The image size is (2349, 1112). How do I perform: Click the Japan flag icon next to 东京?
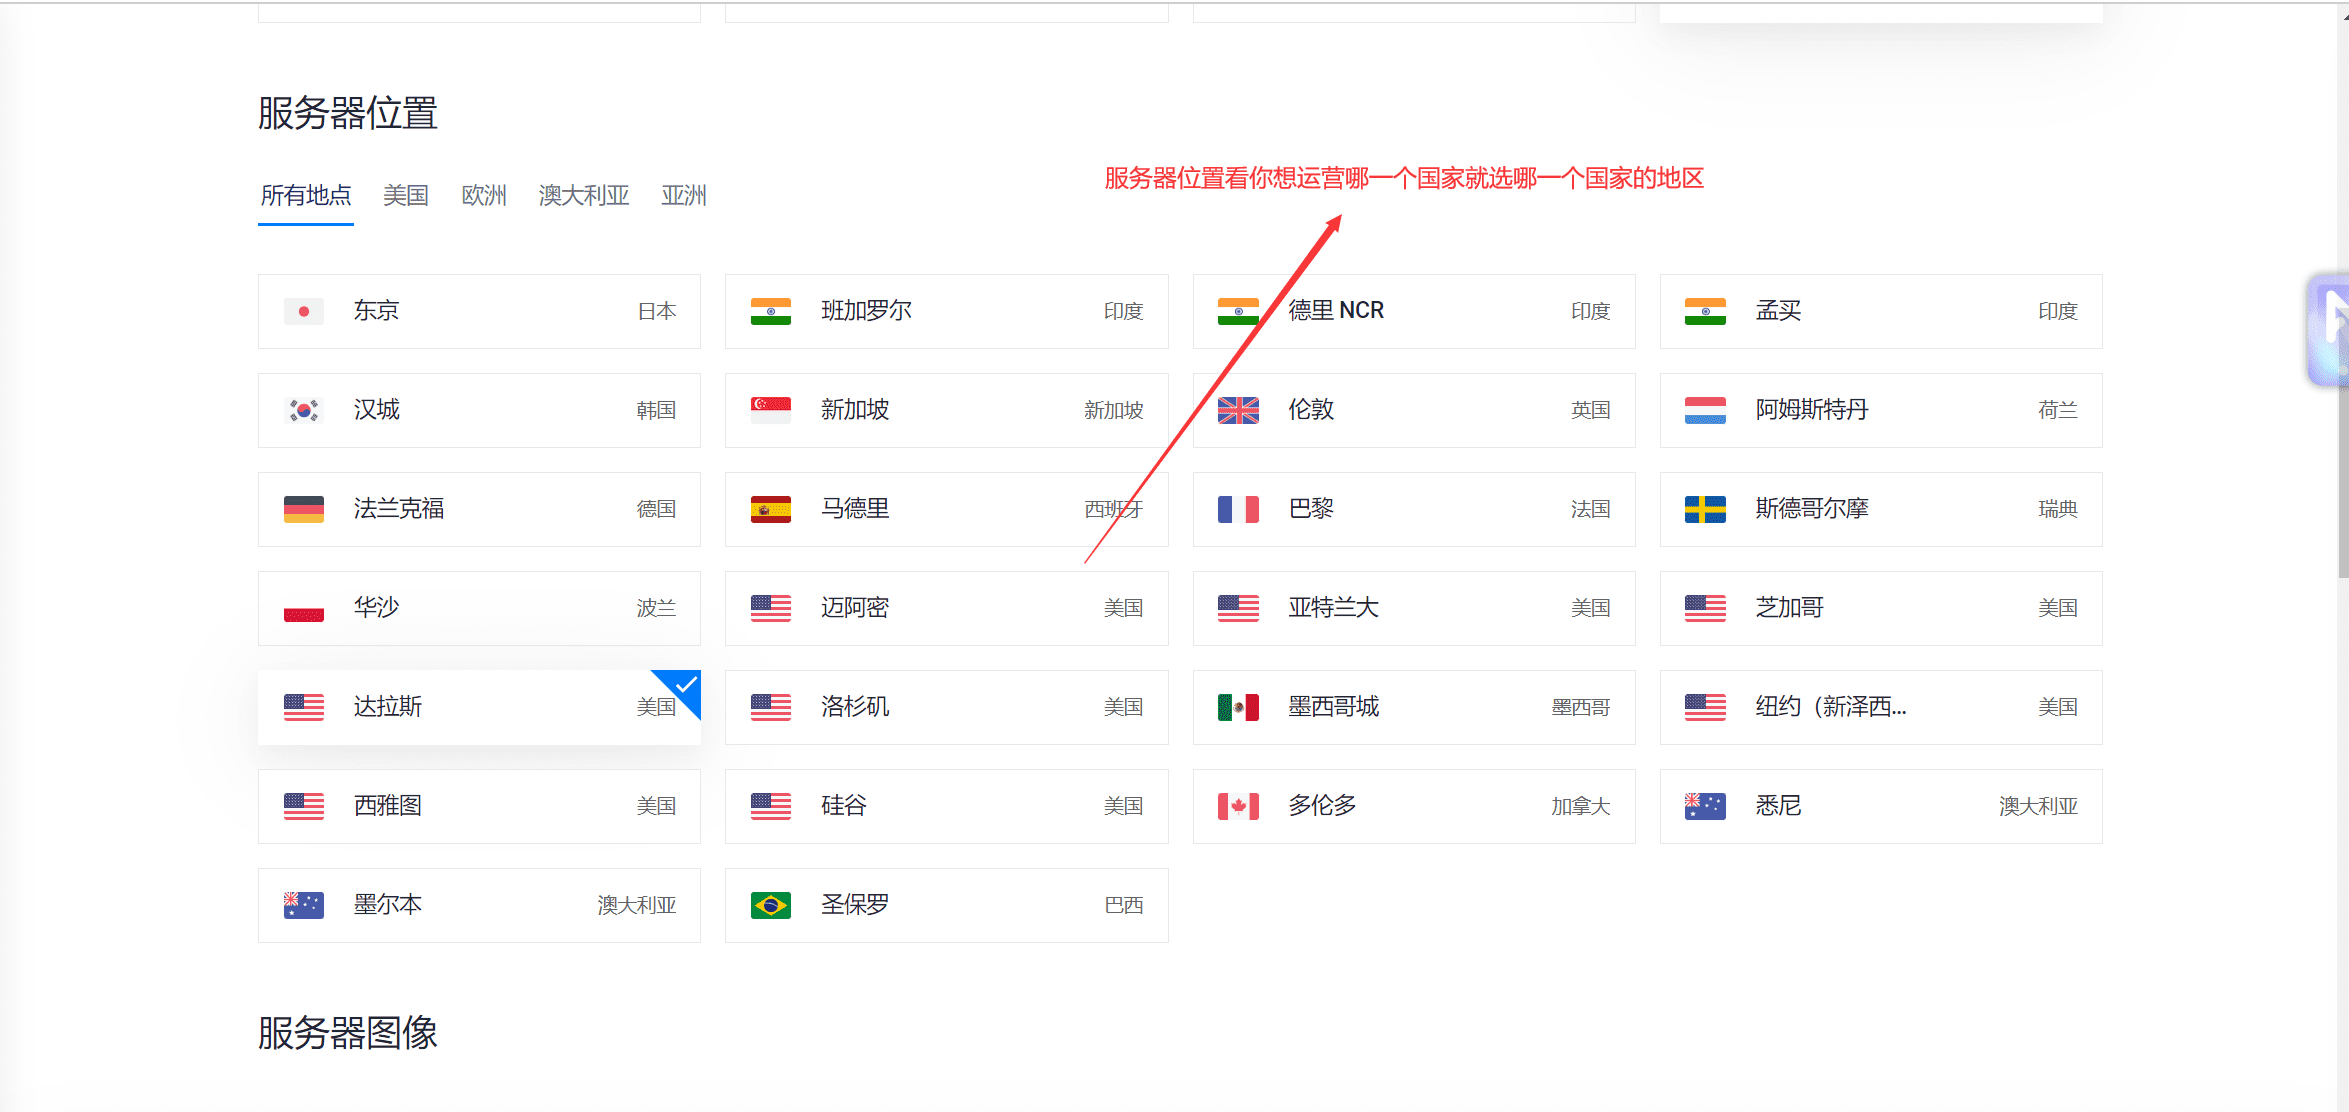coord(303,311)
